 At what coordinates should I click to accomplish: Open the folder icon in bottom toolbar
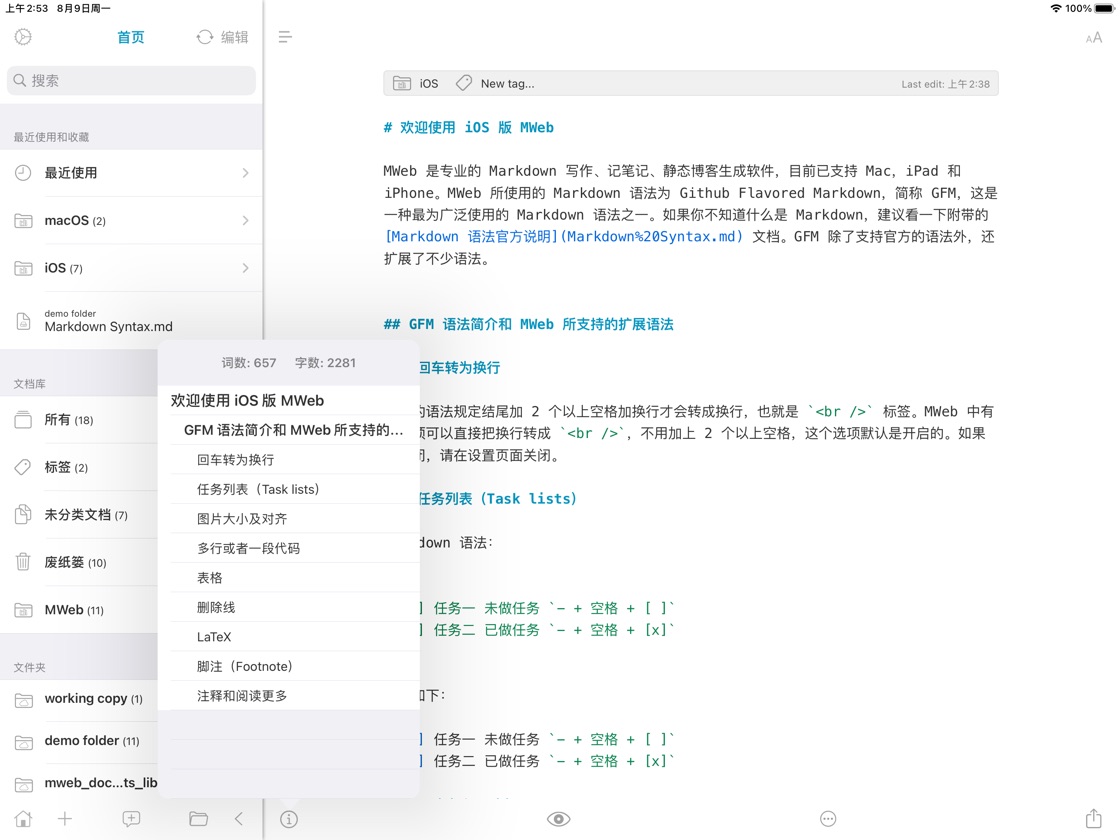click(x=199, y=819)
